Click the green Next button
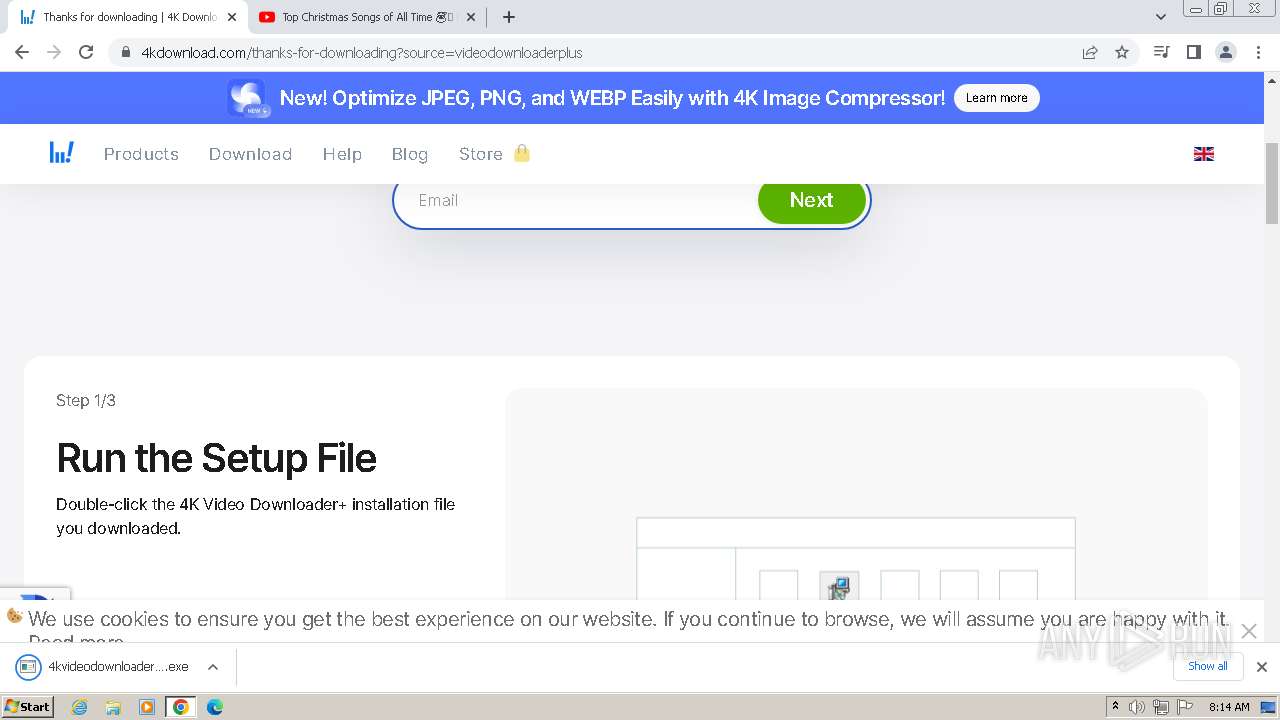Image resolution: width=1280 pixels, height=720 pixels. pos(811,200)
